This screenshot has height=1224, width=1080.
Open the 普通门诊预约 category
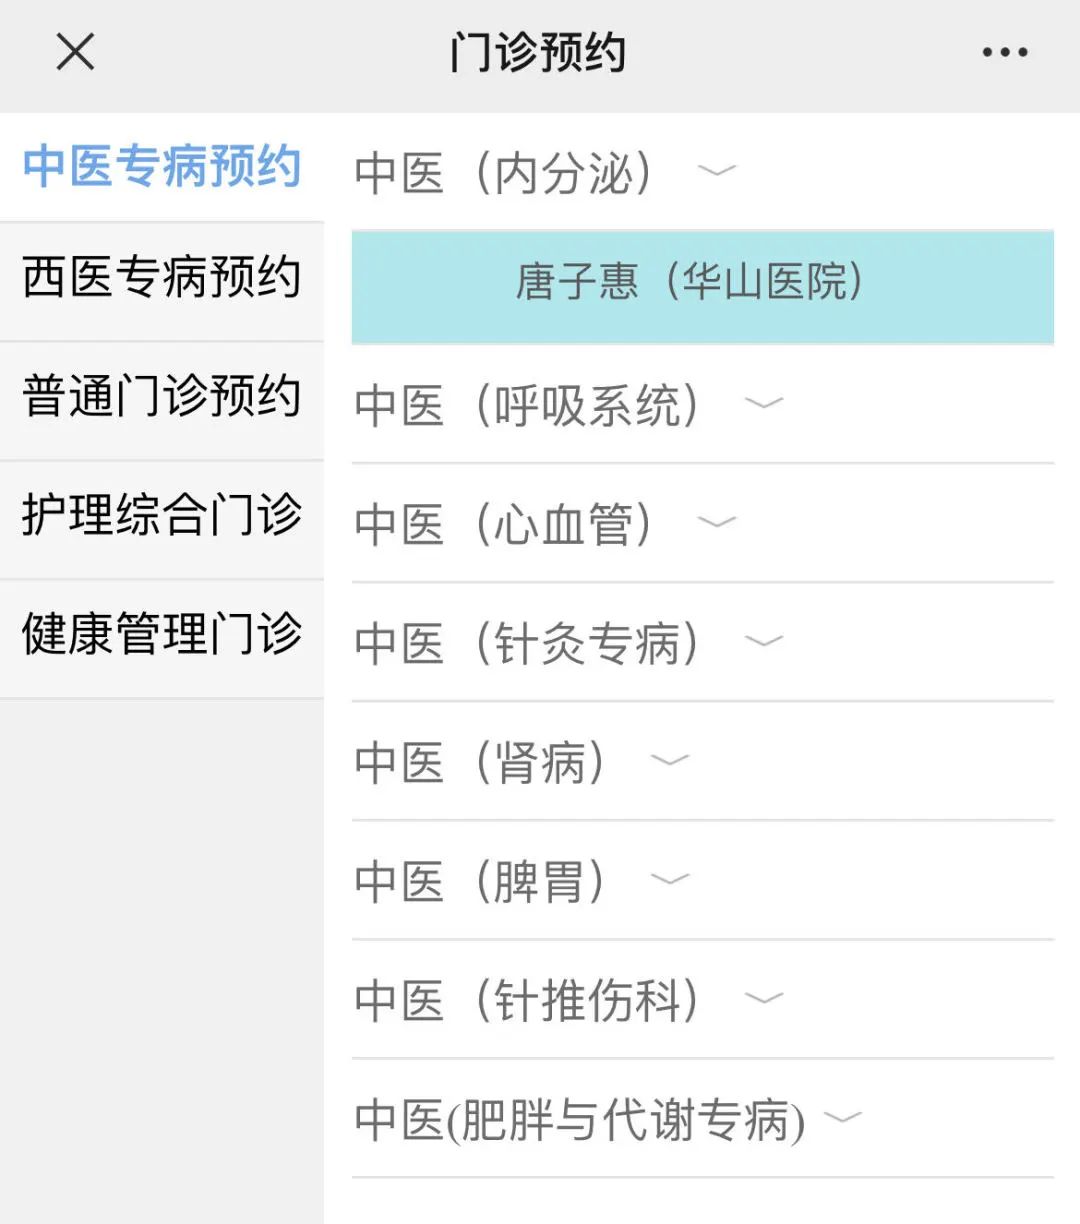click(161, 396)
